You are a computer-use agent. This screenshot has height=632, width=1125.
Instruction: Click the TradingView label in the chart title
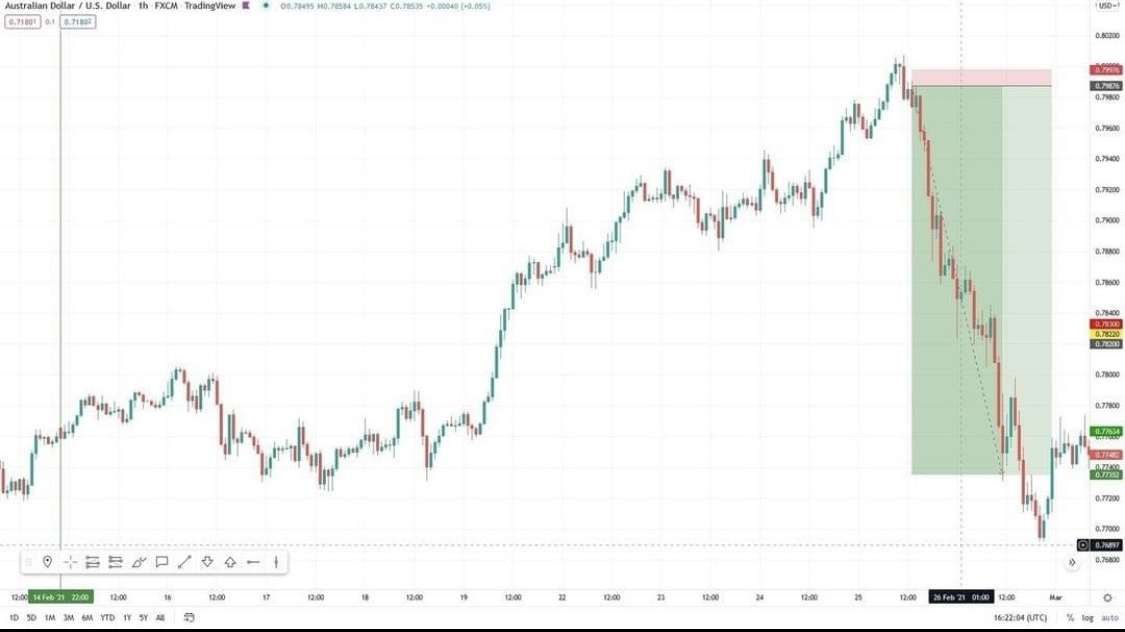point(210,6)
